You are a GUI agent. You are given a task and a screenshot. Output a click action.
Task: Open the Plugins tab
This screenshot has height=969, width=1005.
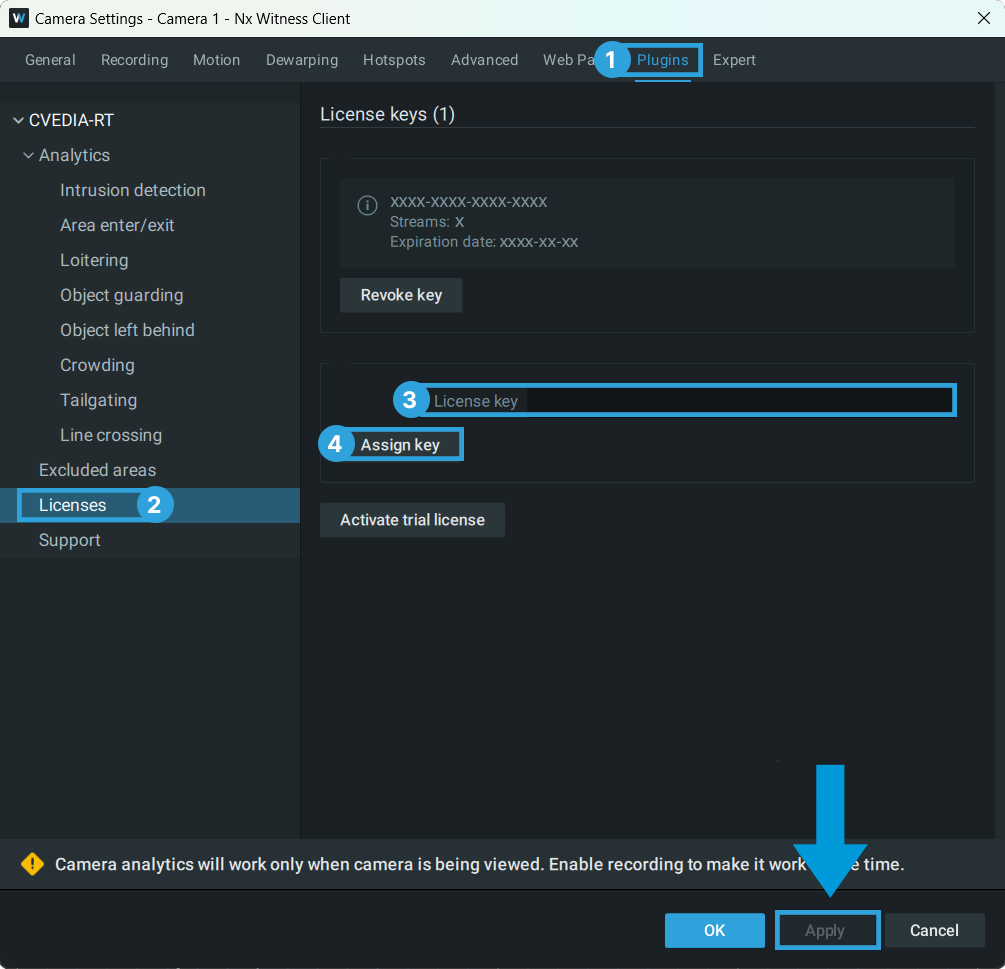point(662,60)
